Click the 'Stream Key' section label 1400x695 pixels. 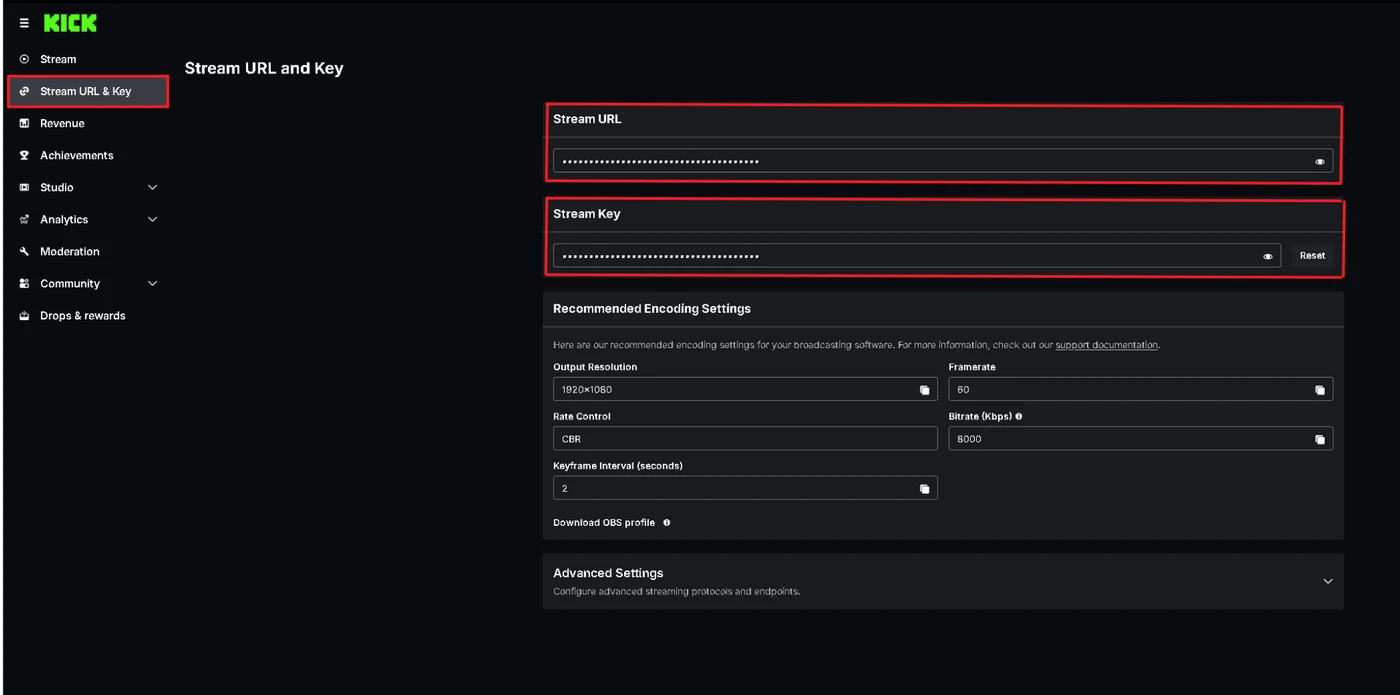pyautogui.click(x=587, y=214)
